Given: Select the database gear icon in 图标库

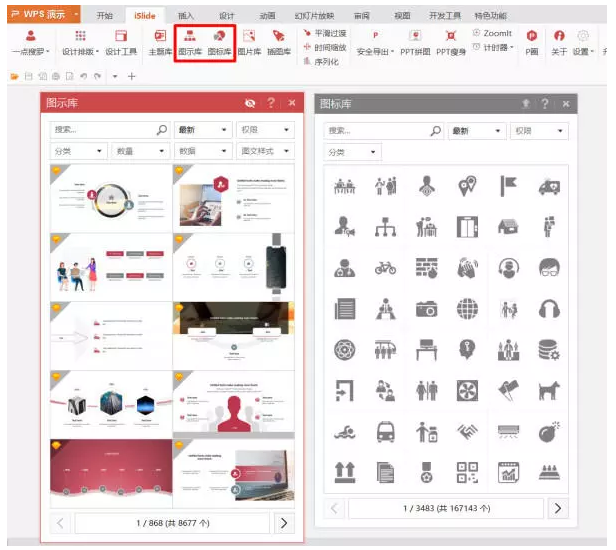Looking at the screenshot, I should (x=549, y=350).
